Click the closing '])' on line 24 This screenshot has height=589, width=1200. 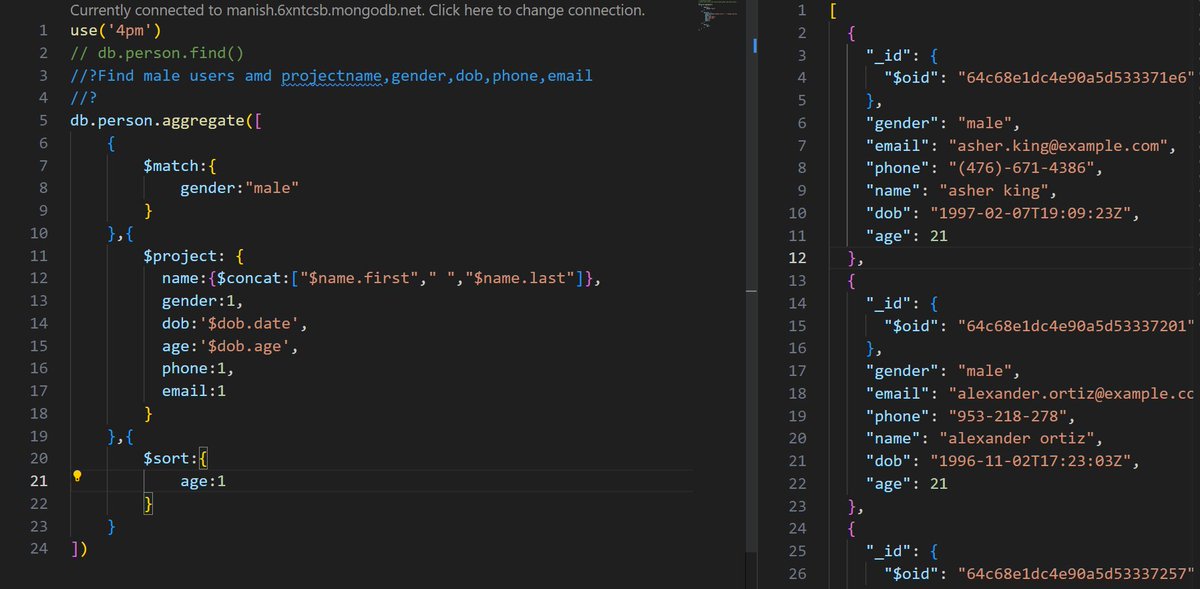[79, 549]
